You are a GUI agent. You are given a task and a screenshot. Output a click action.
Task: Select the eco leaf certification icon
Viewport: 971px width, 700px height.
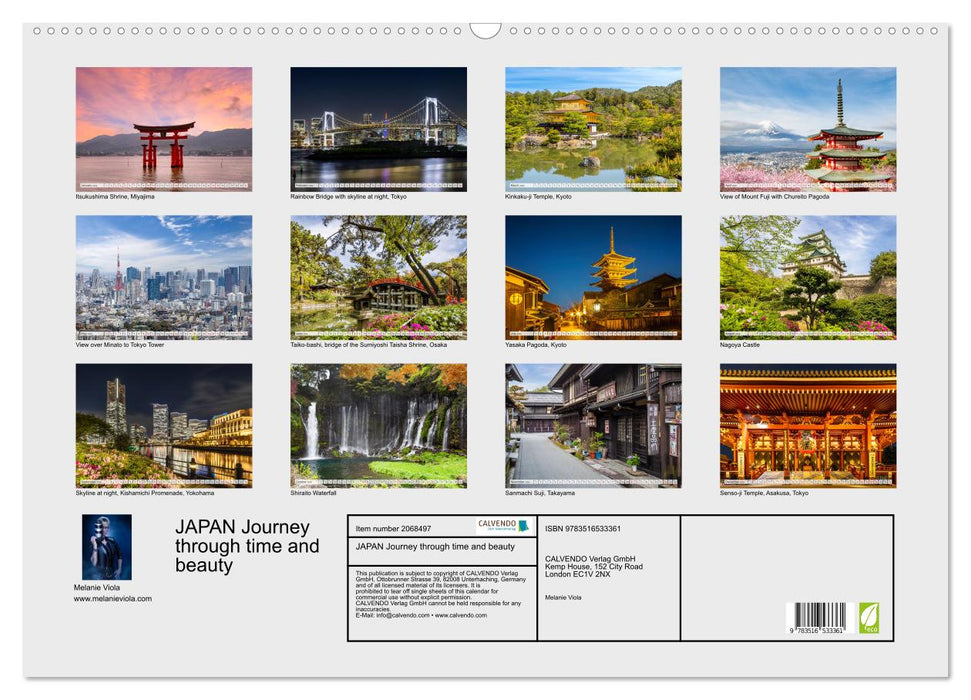[x=868, y=618]
